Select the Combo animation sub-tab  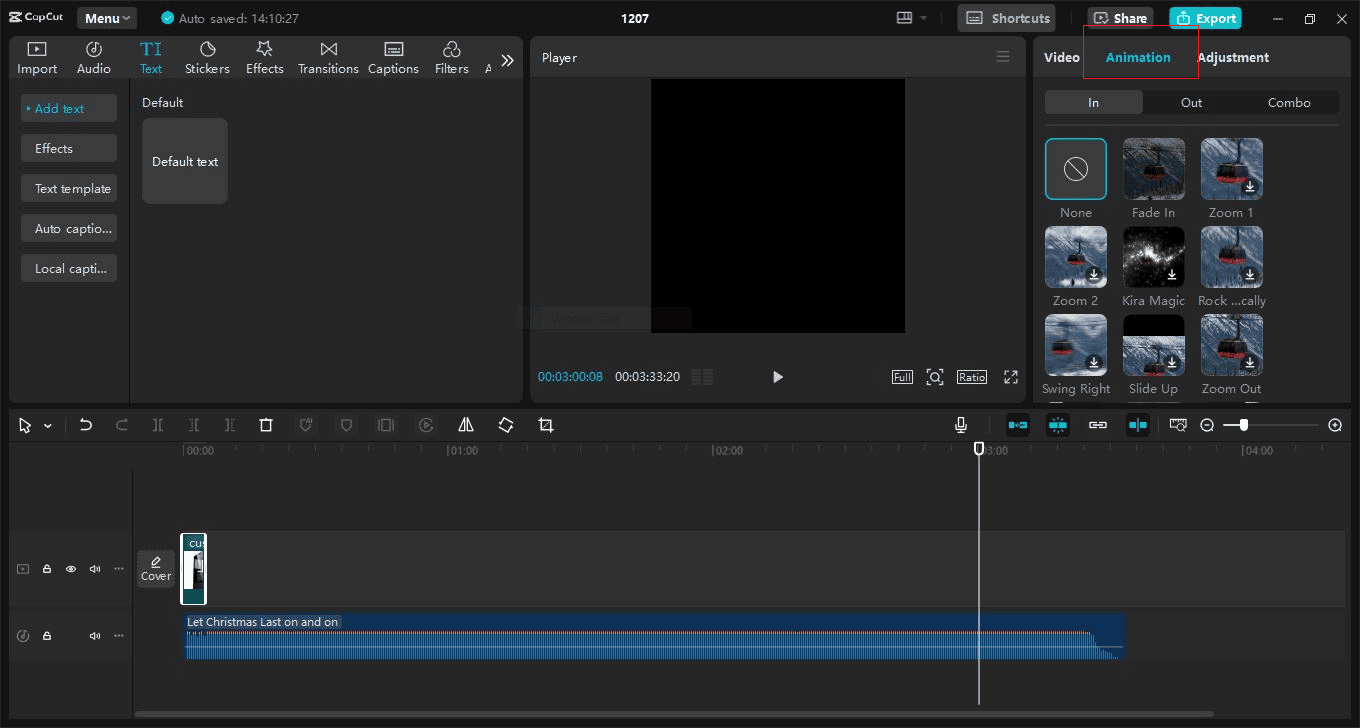[x=1289, y=102]
